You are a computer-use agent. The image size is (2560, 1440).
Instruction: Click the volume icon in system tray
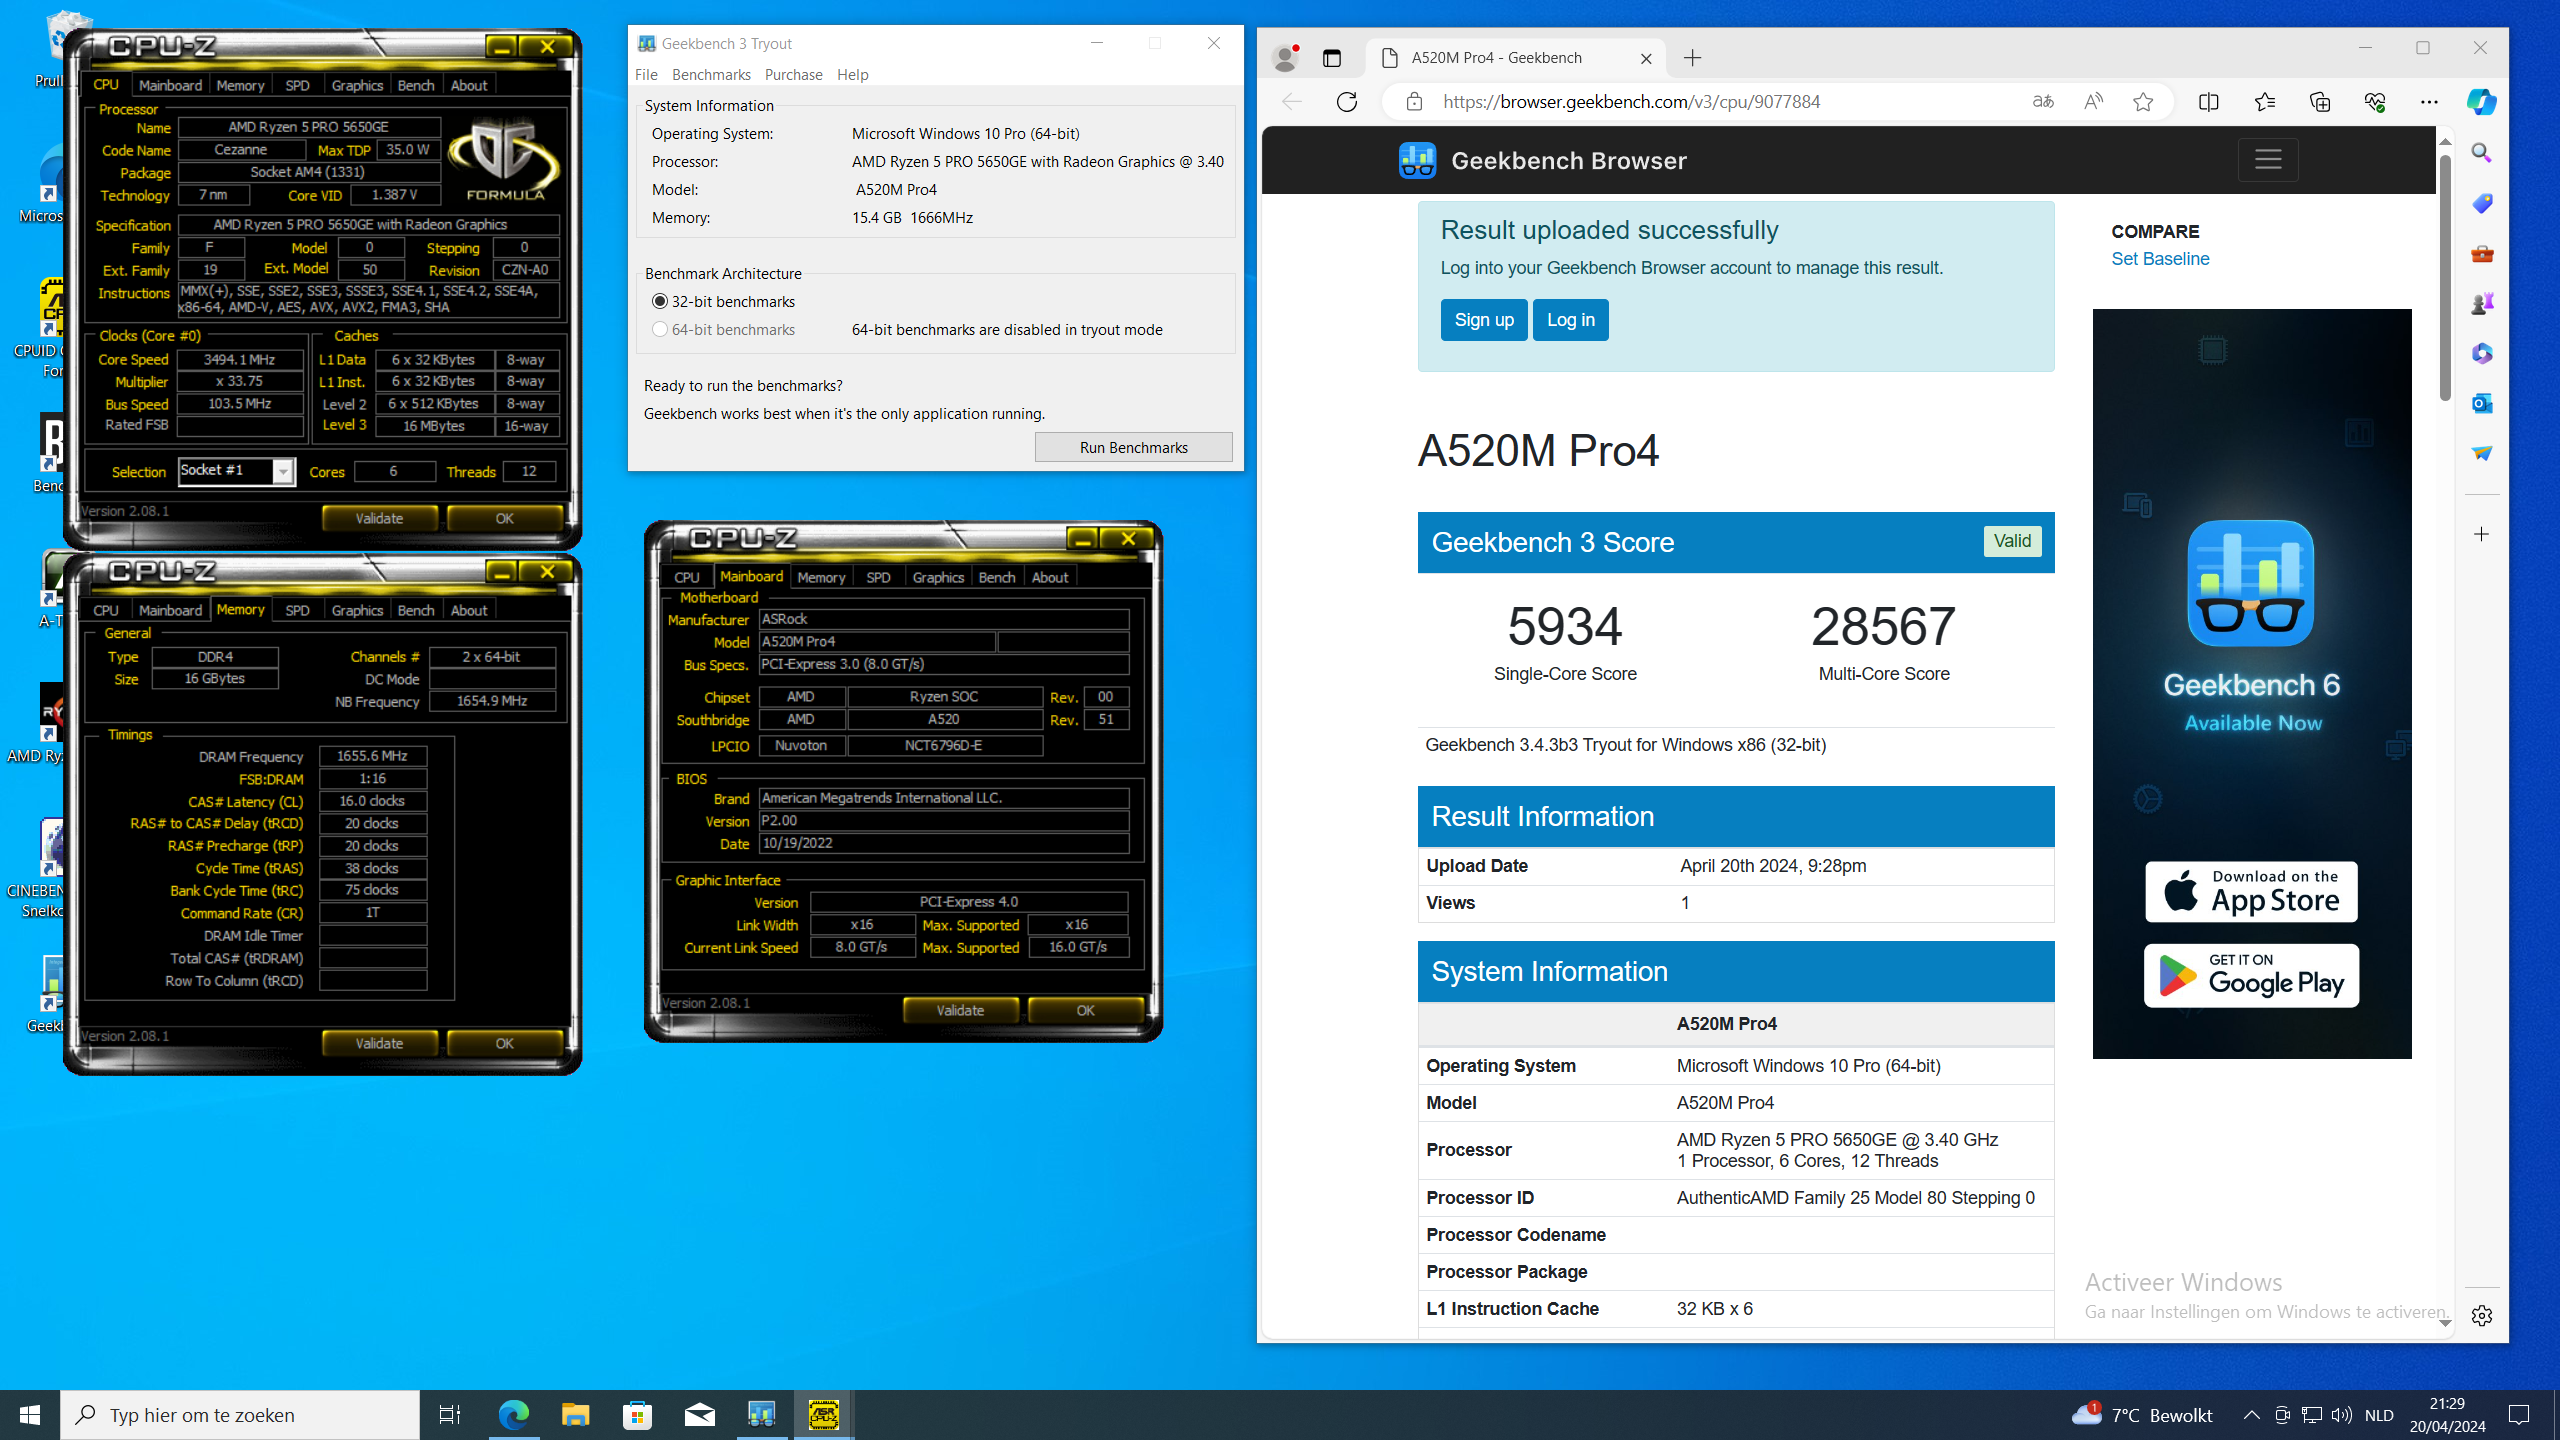(x=2341, y=1415)
